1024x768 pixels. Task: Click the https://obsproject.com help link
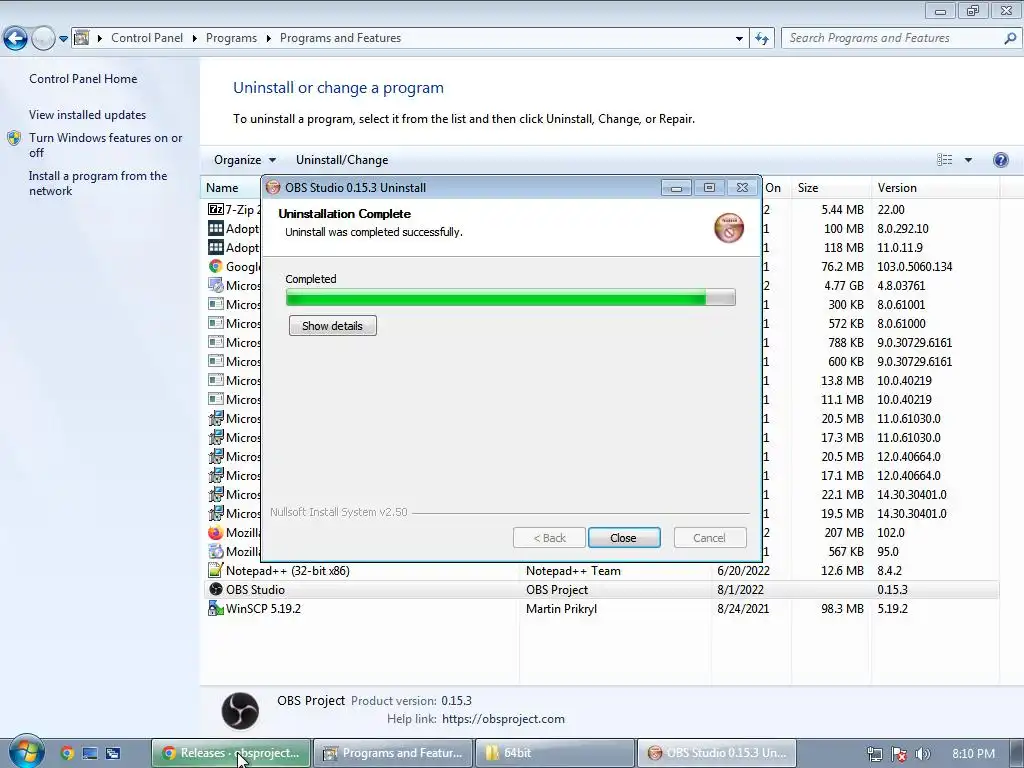pos(504,719)
